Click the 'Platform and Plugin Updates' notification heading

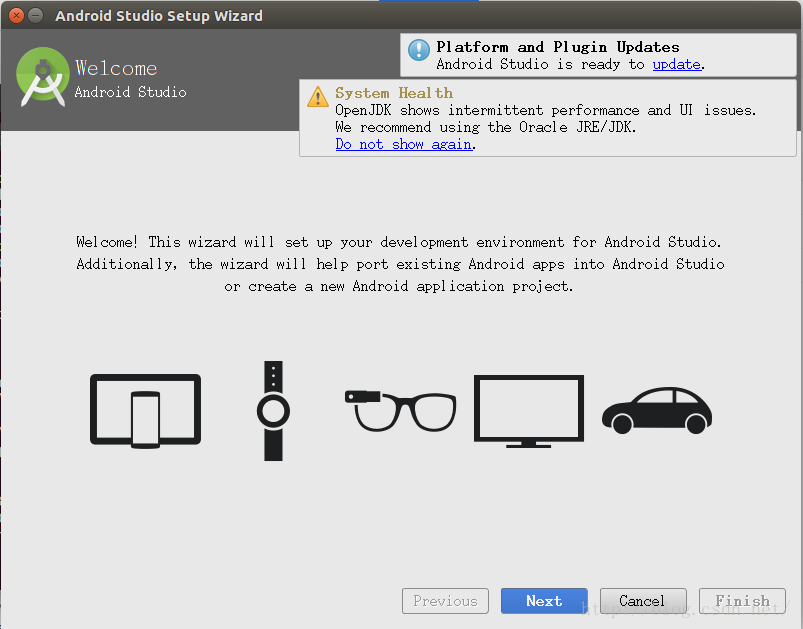point(557,47)
